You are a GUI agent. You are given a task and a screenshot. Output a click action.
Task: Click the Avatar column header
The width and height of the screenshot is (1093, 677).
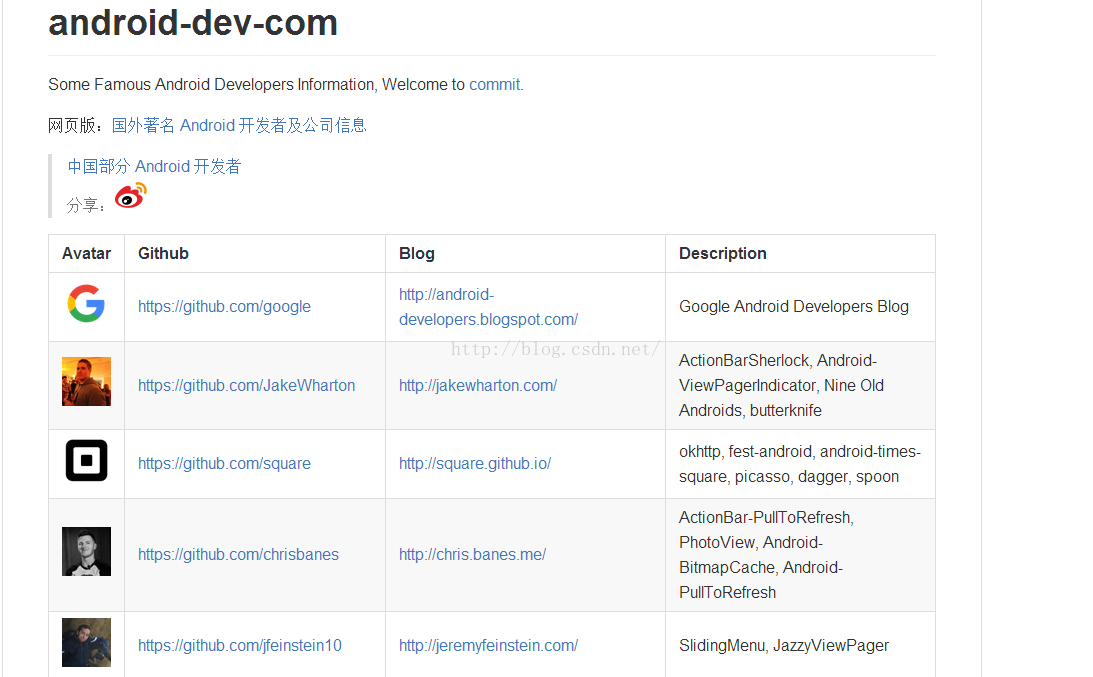tap(86, 254)
